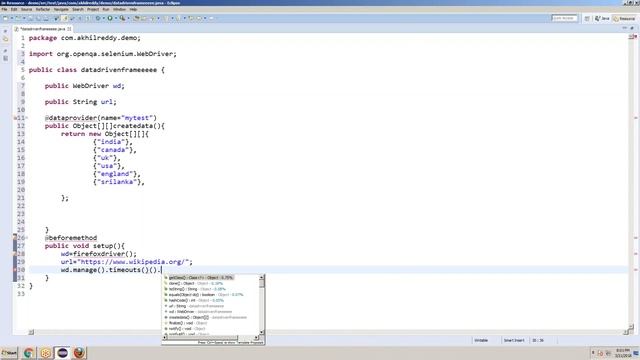Open the Source menu

coord(26,9)
